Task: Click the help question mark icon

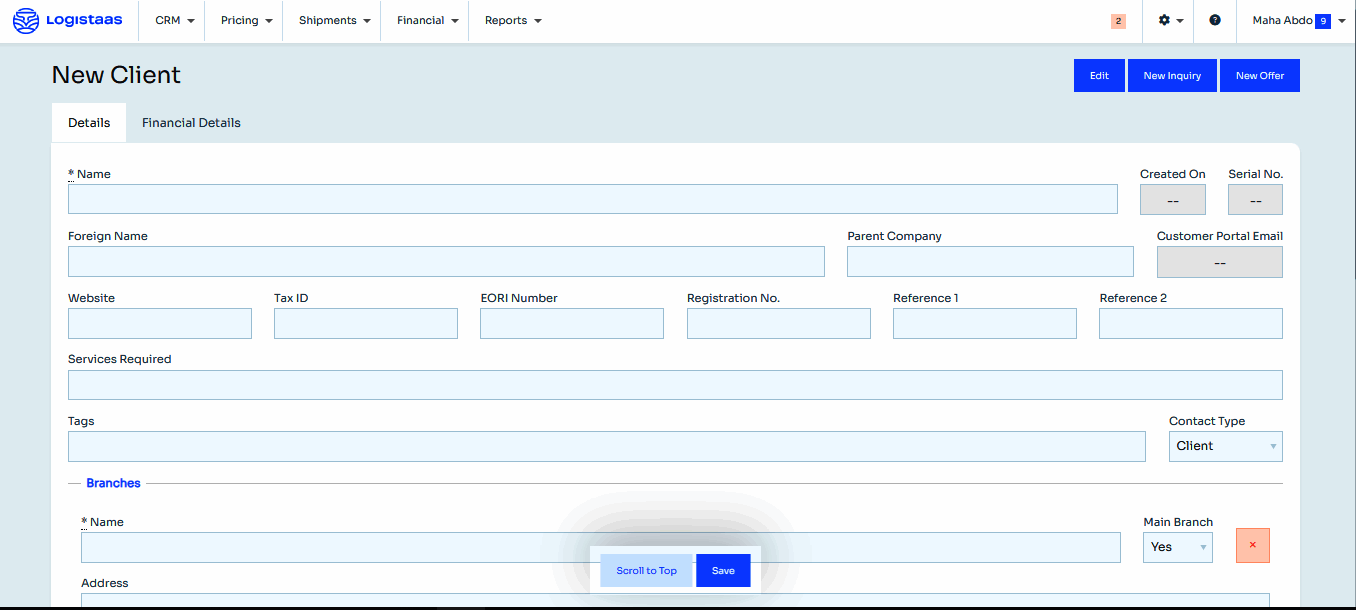Action: point(1214,20)
